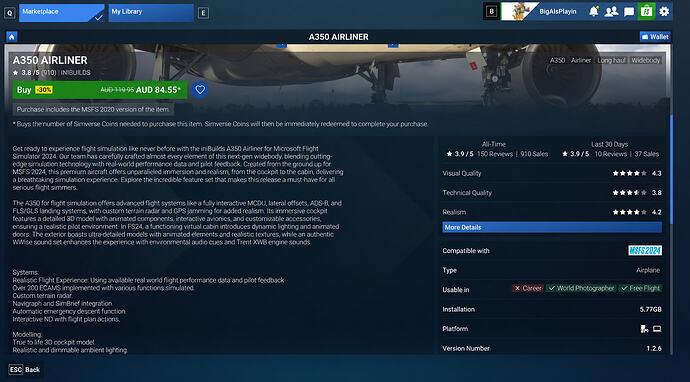Click the Career not-usable badge

[528, 288]
